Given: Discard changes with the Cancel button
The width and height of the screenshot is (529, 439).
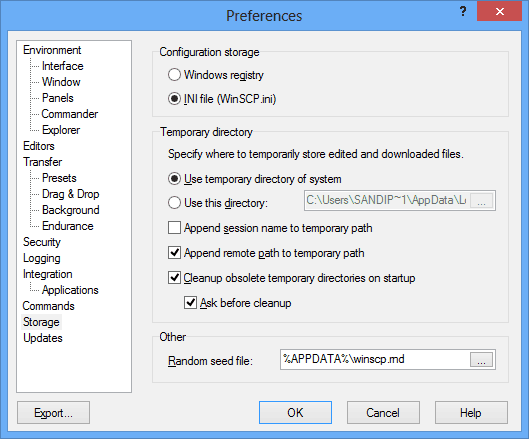Looking at the screenshot, I should 383,412.
